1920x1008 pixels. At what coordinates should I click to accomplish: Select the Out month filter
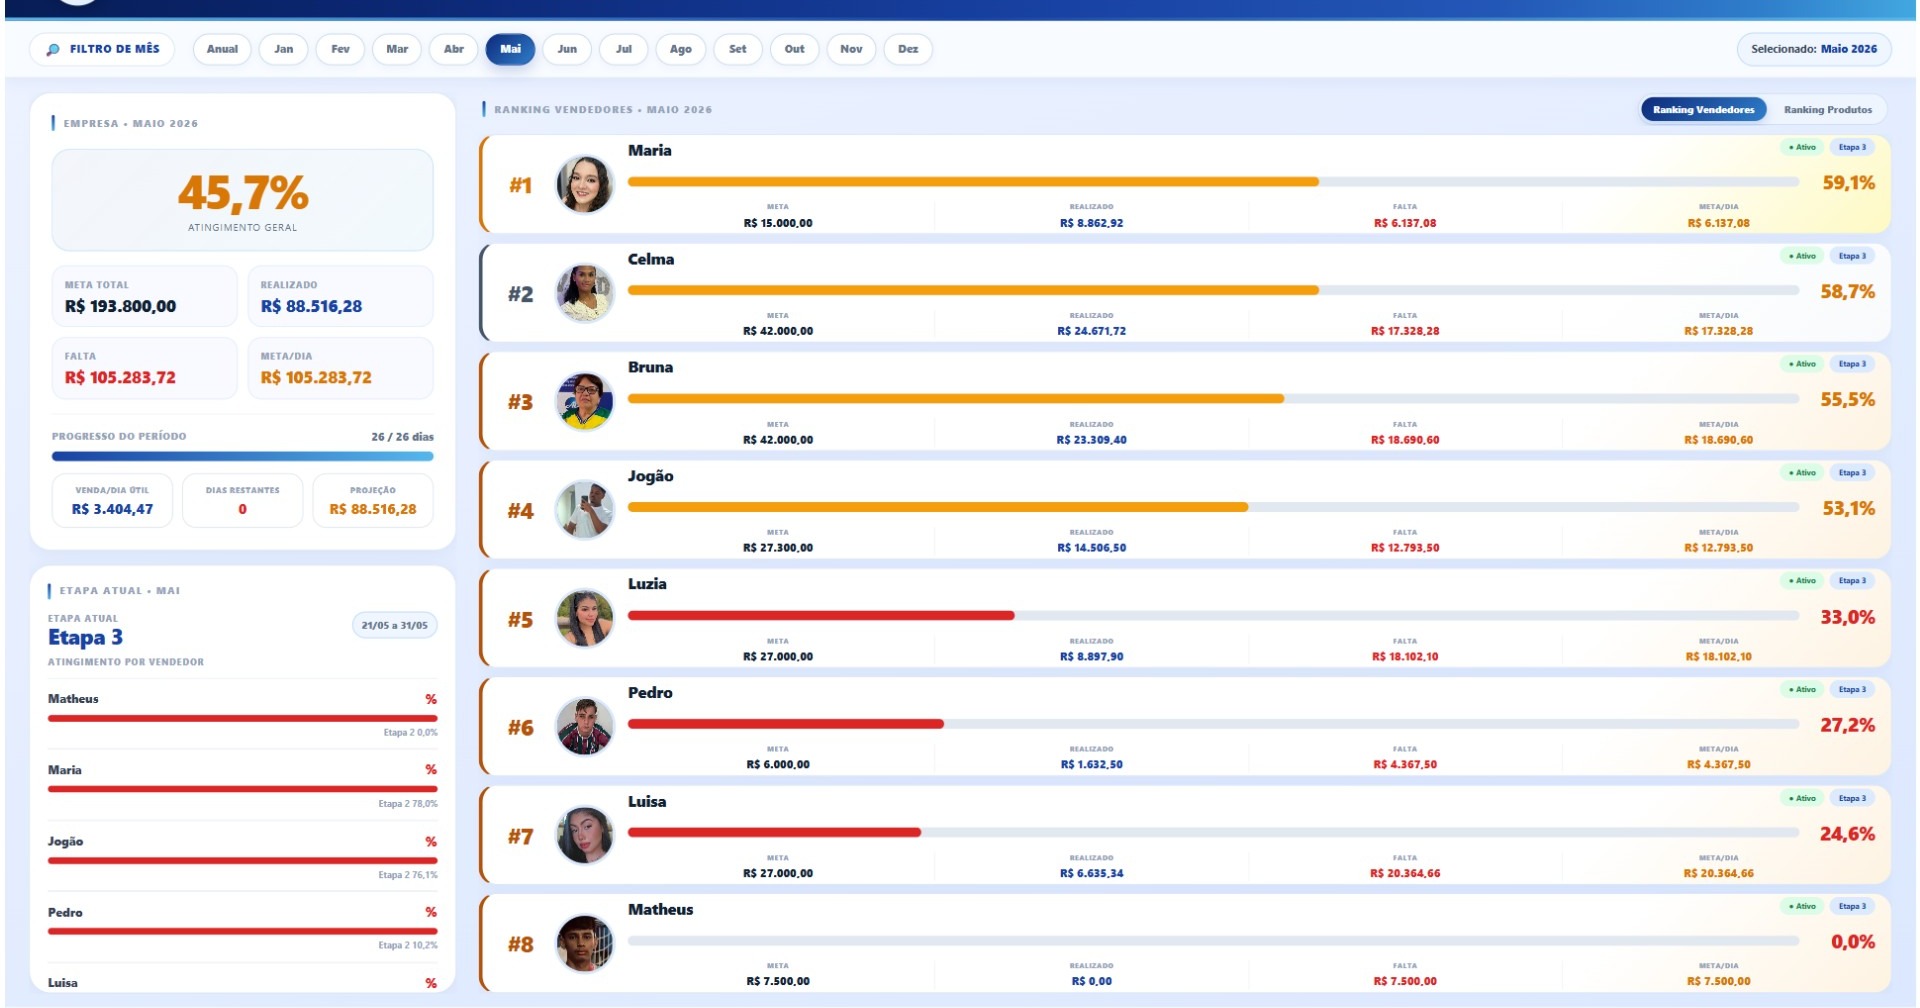pos(795,49)
